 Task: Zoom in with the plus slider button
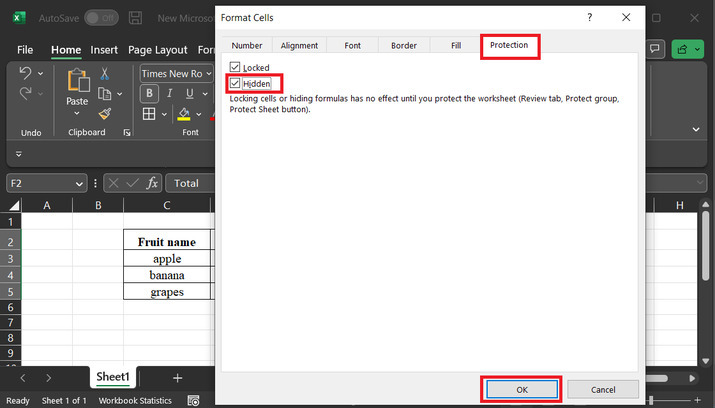[x=697, y=400]
